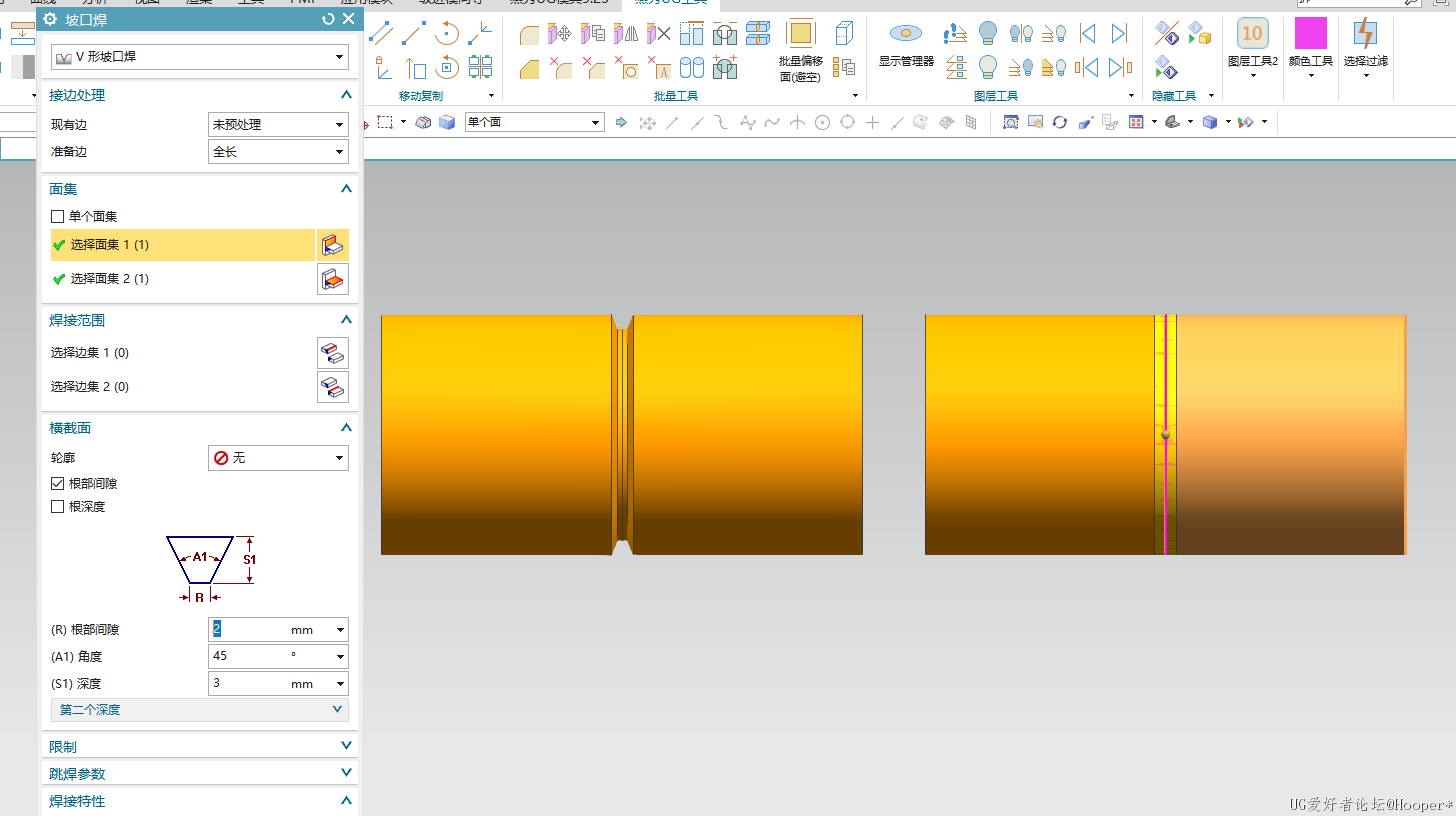Open the 现有边 dropdown showing 未预处理

pyautogui.click(x=277, y=125)
